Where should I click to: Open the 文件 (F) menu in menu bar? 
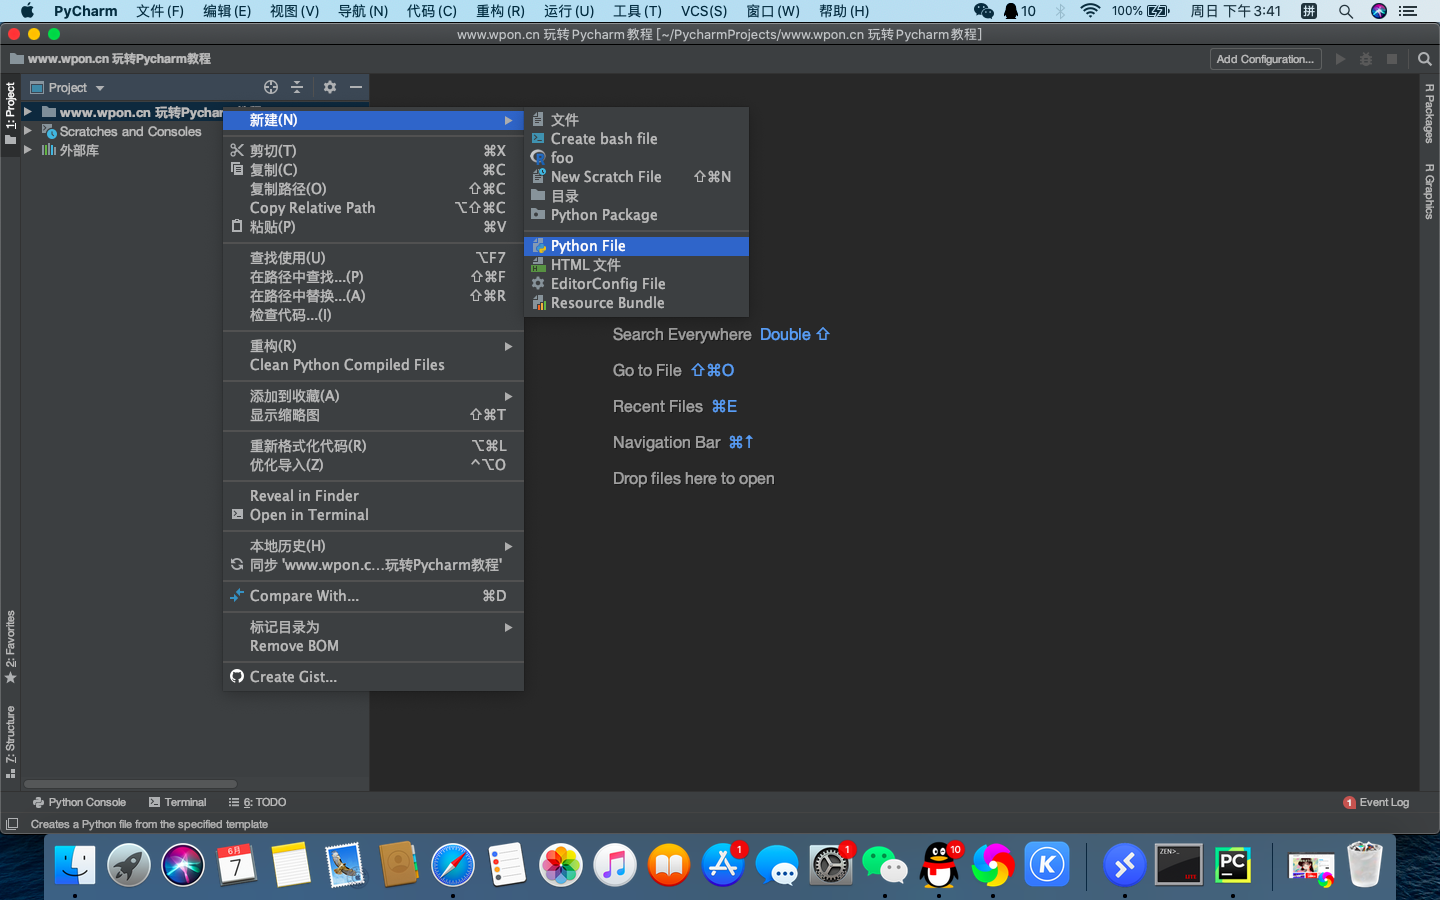pyautogui.click(x=160, y=11)
